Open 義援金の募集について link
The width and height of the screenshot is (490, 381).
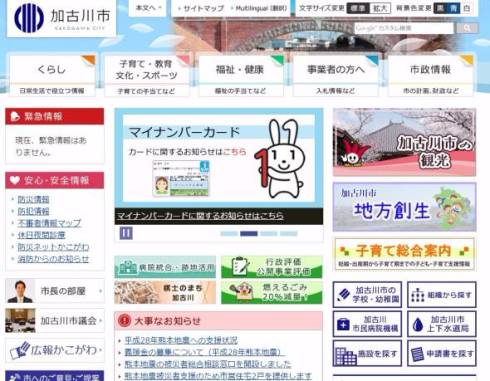pyautogui.click(x=204, y=352)
